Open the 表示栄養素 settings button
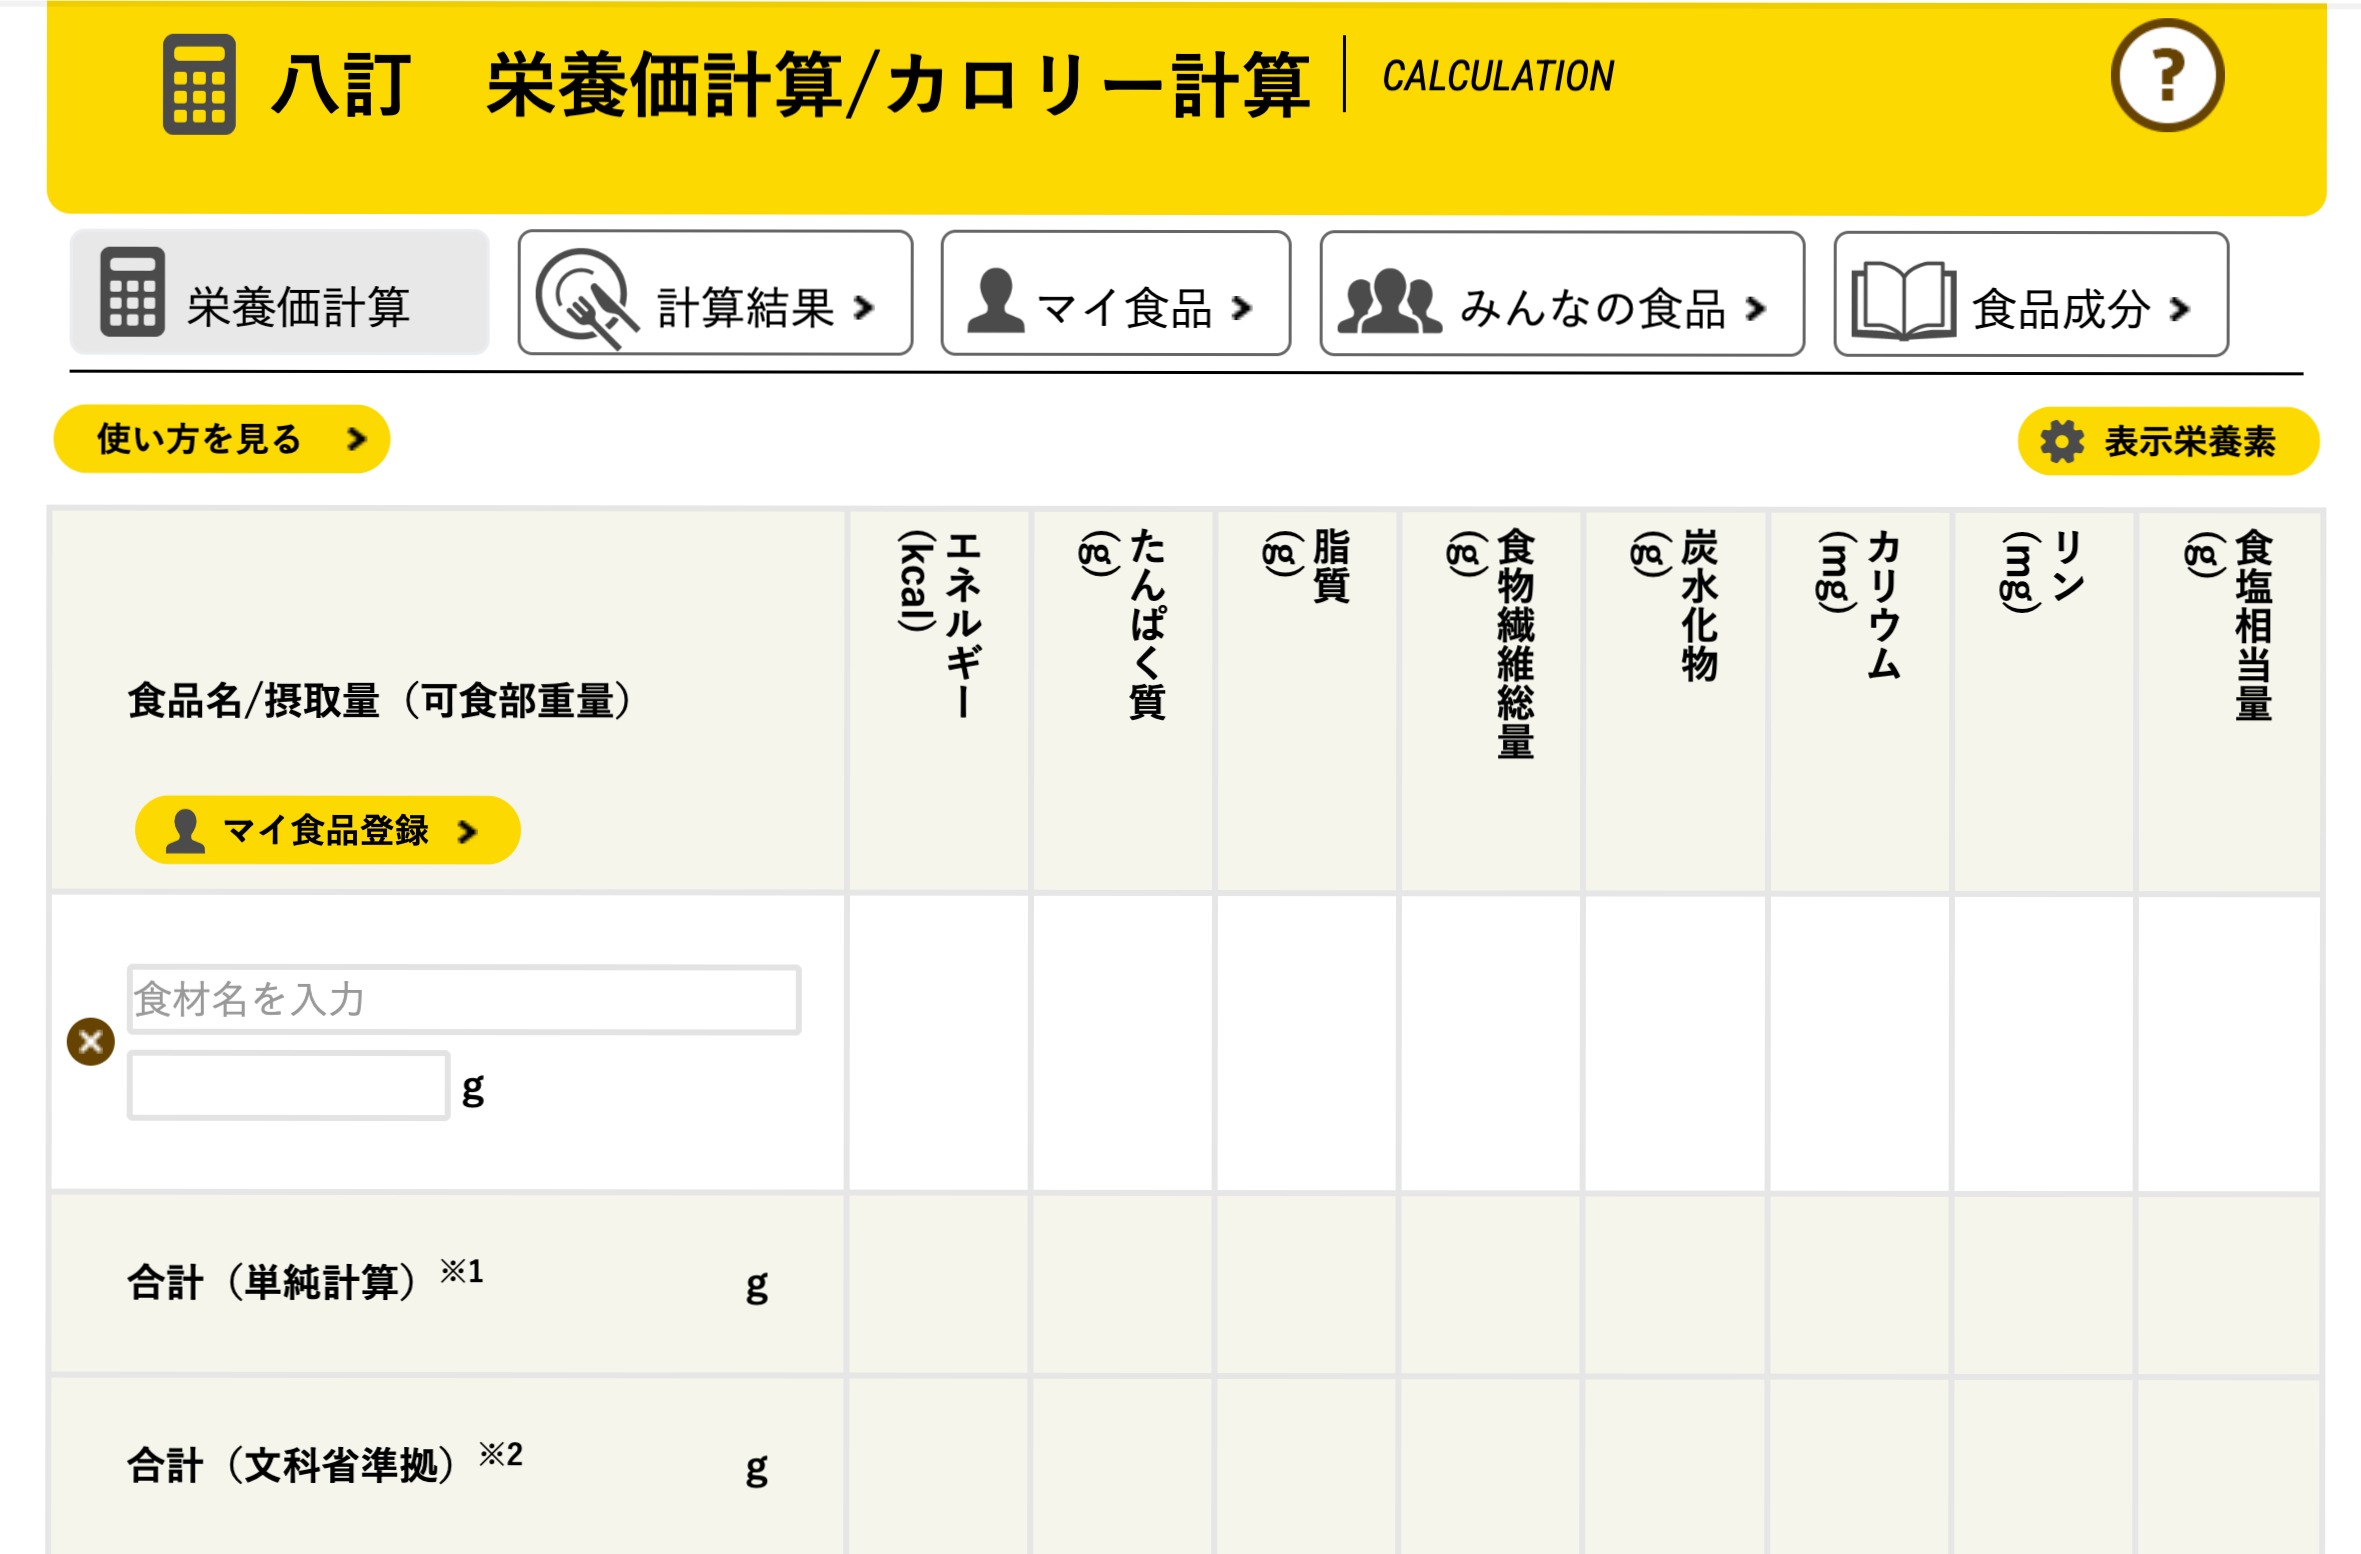The image size is (2361, 1554). pyautogui.click(x=2168, y=441)
